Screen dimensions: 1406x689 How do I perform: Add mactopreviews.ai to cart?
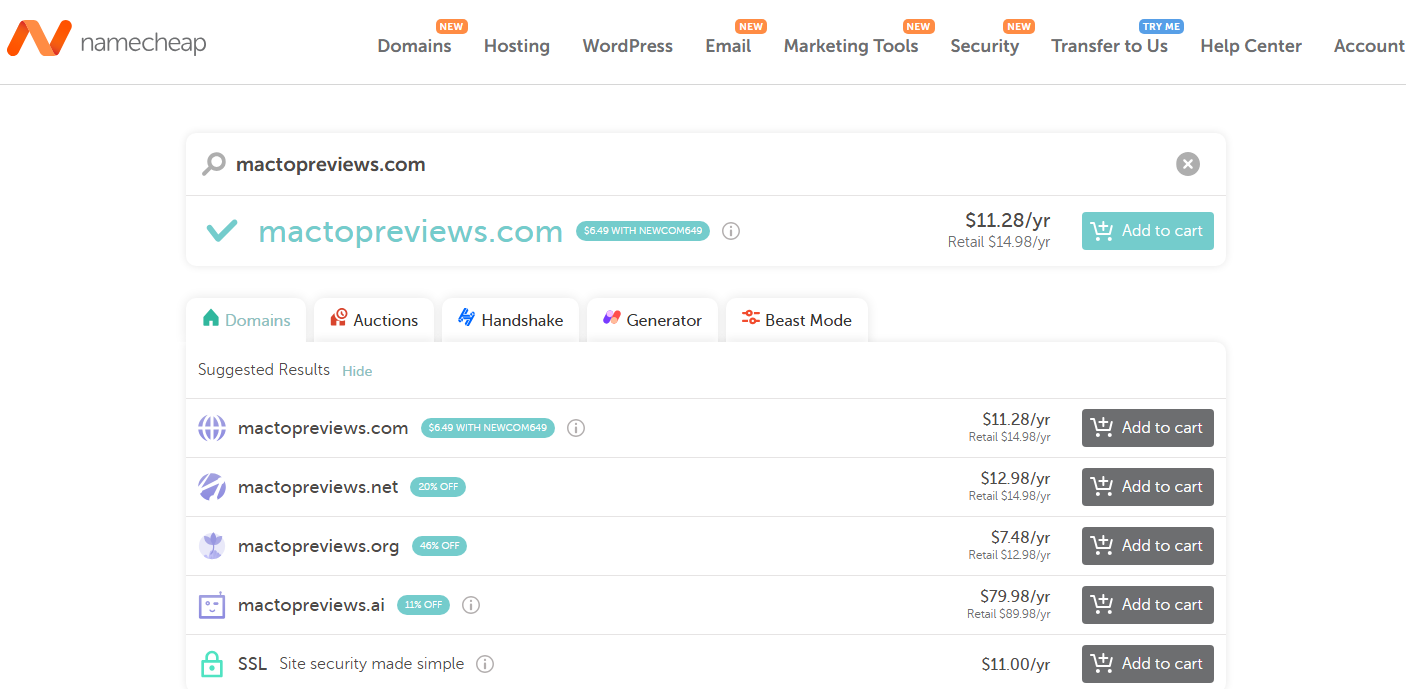[x=1148, y=605]
